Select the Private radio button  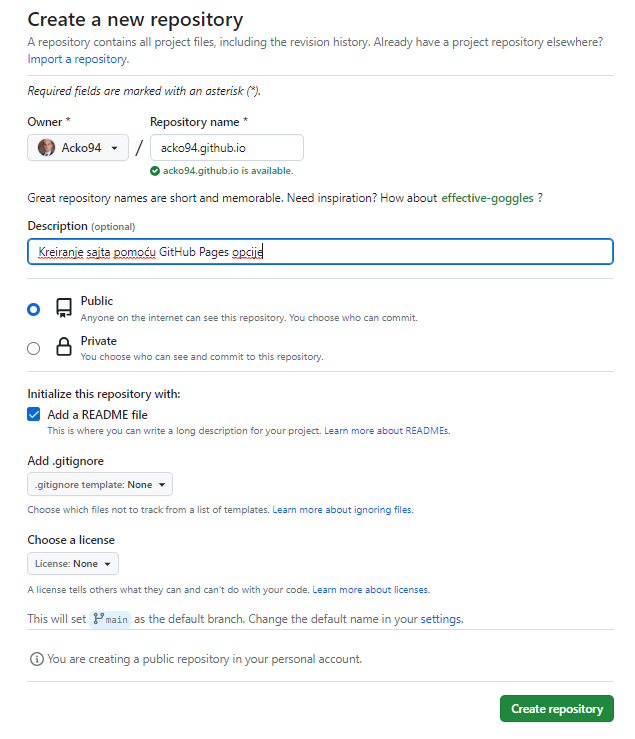pyautogui.click(x=33, y=348)
